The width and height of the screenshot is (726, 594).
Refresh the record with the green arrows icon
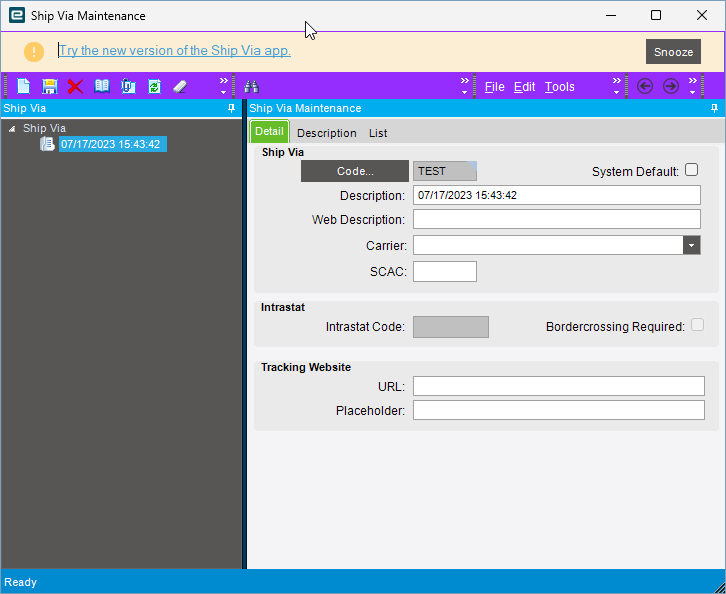(154, 86)
